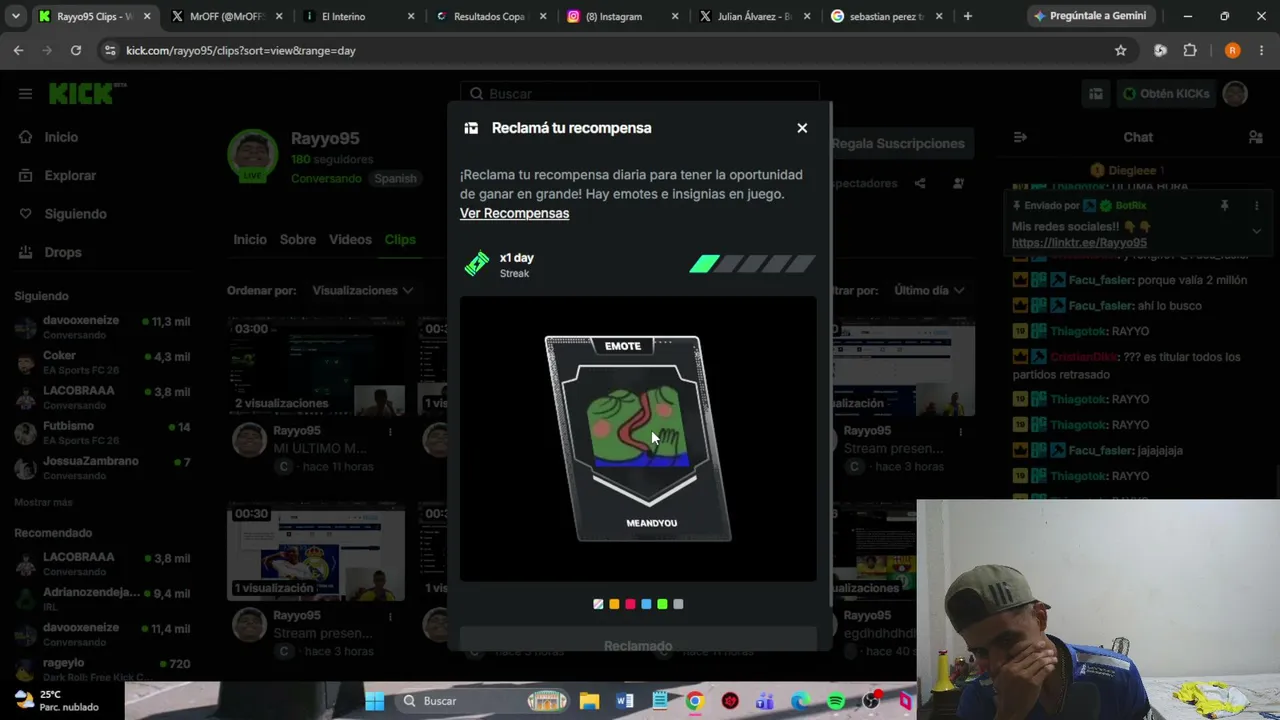Unpin the pinned BotRix message
The height and width of the screenshot is (720, 1280).
coord(1224,205)
